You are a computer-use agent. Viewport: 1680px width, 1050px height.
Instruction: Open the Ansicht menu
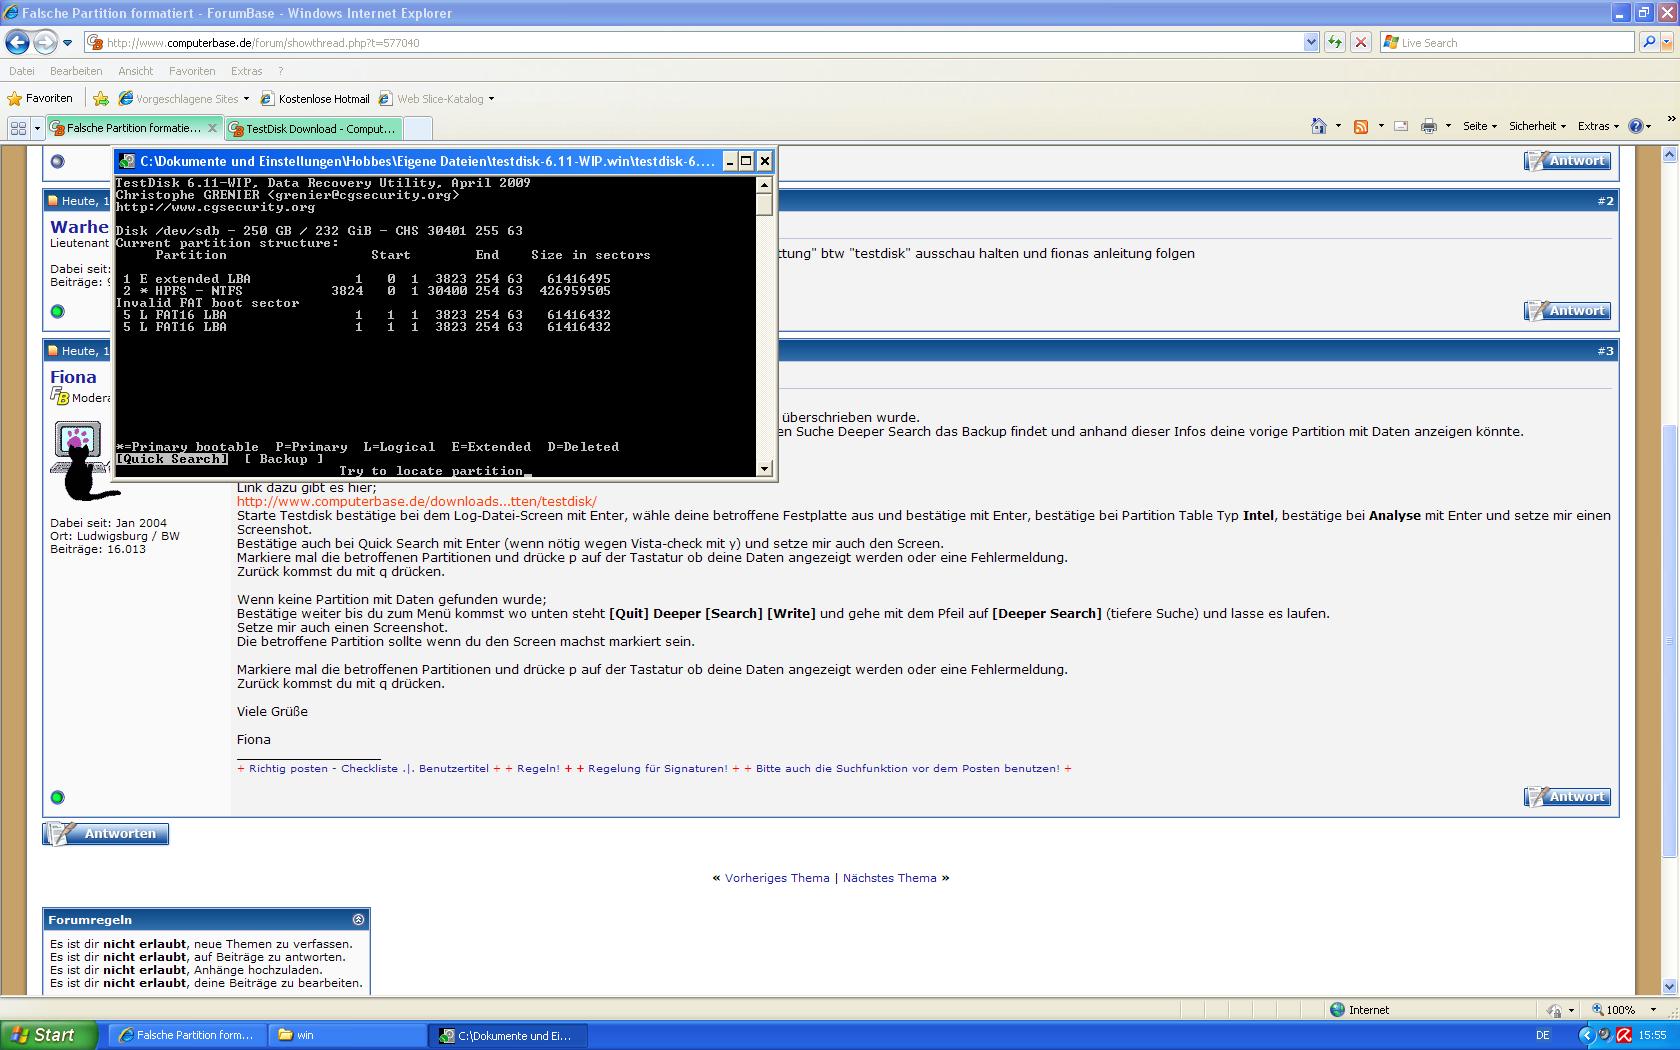coord(135,71)
